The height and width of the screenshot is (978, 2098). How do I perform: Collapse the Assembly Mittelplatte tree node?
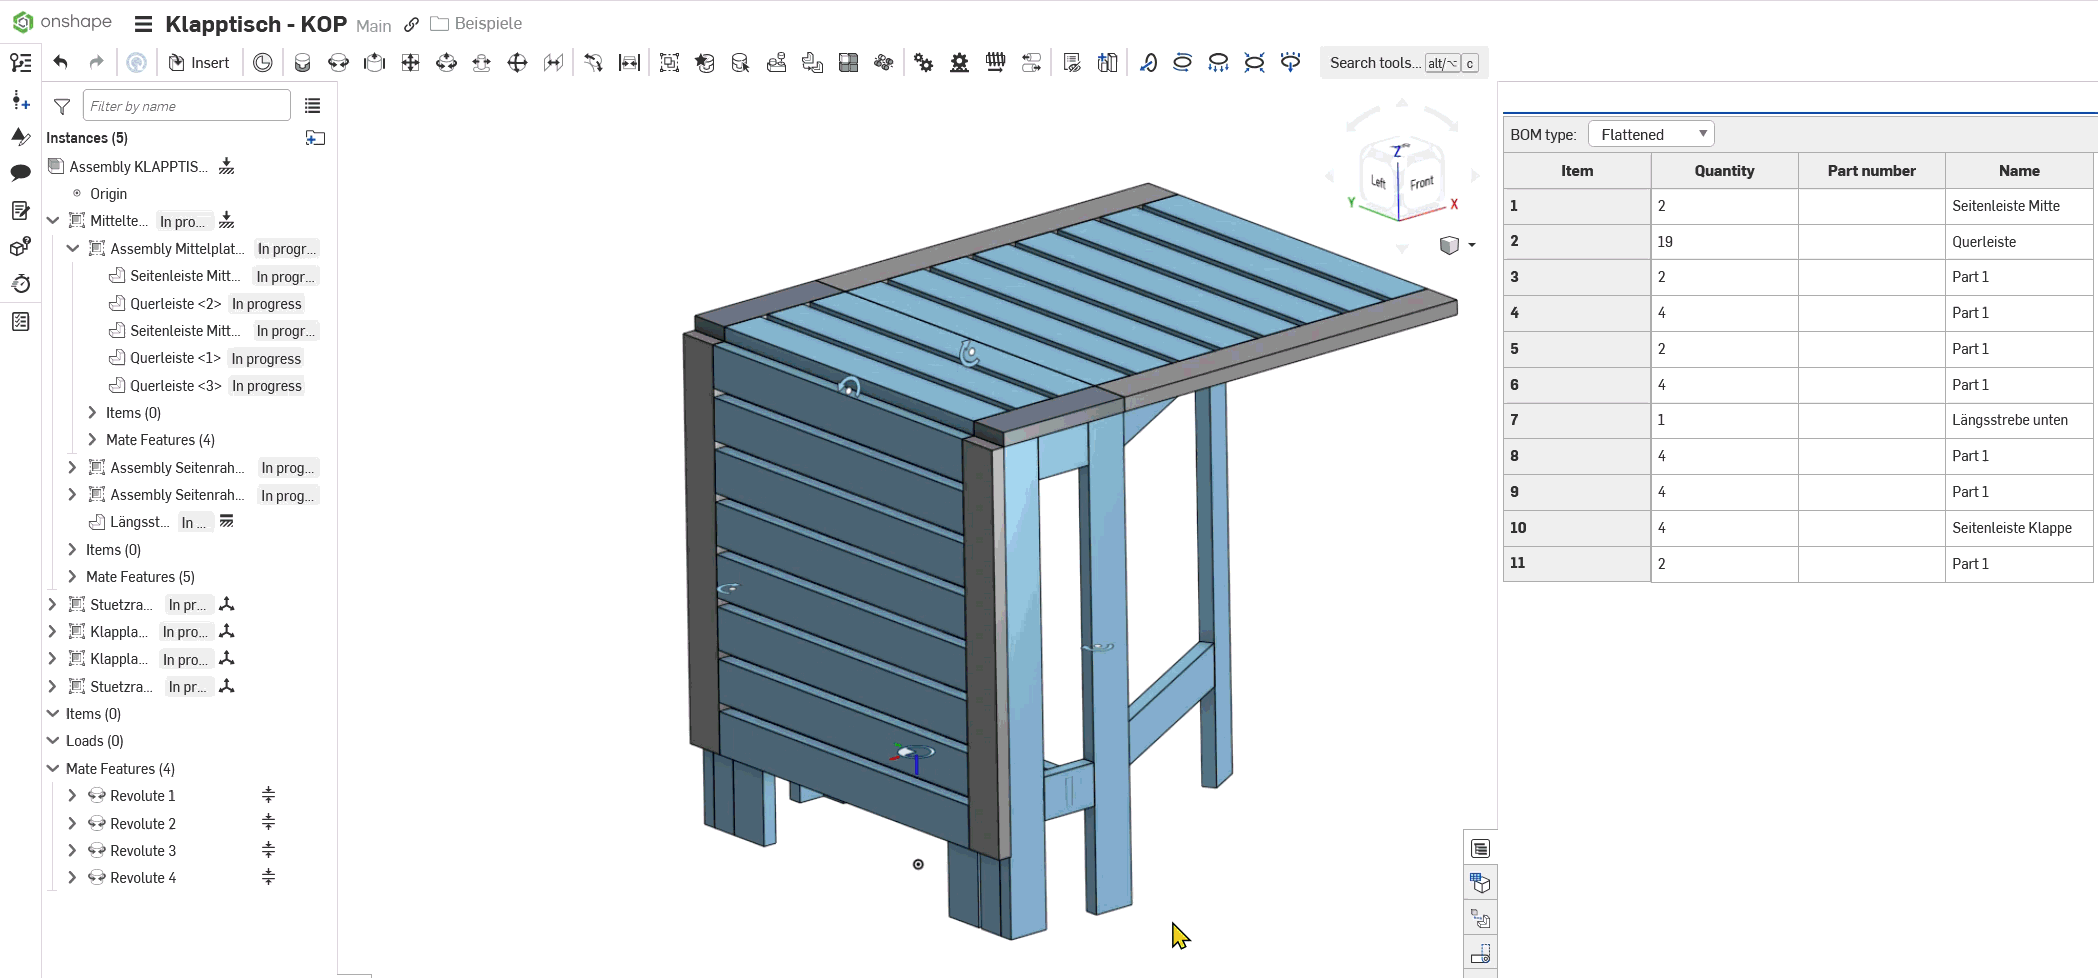coord(73,249)
